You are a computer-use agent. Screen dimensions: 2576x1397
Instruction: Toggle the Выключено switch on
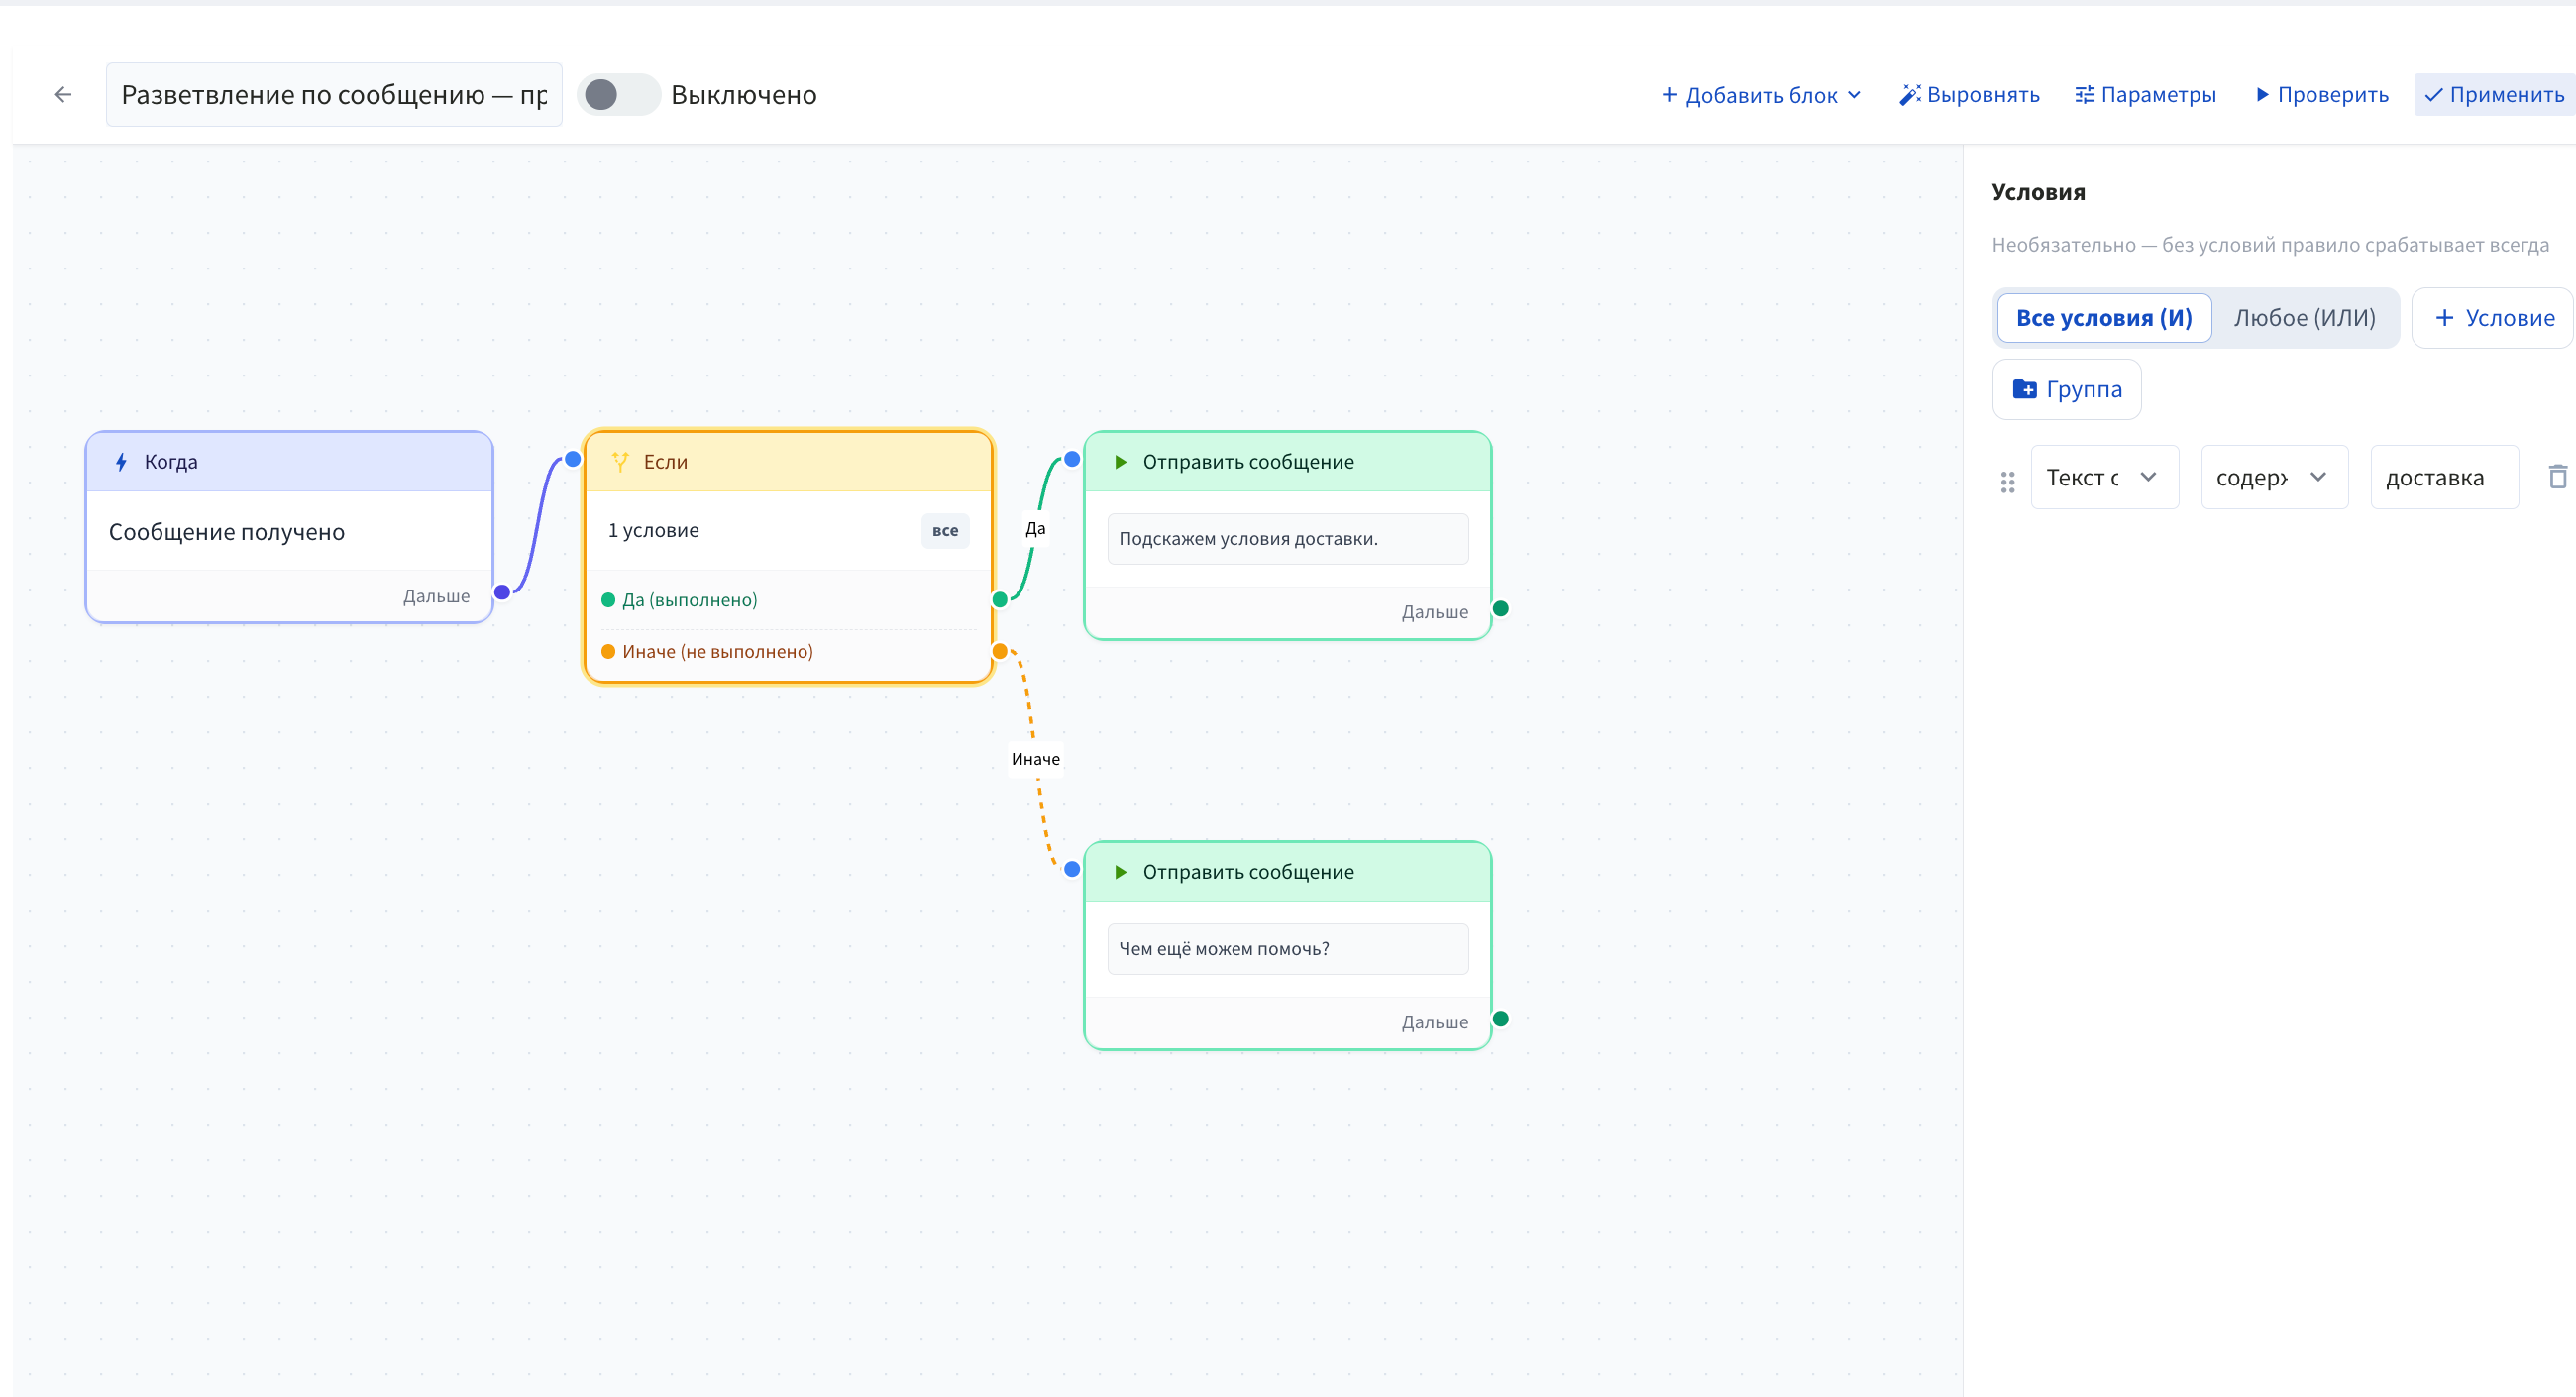tap(618, 95)
